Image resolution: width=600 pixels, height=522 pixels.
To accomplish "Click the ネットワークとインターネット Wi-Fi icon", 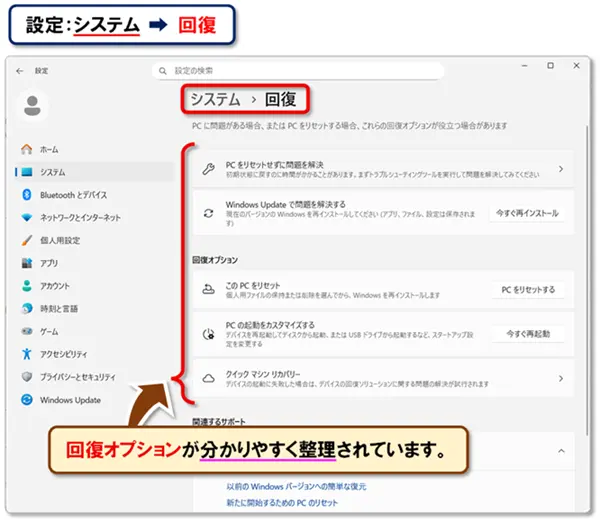I will (27, 217).
